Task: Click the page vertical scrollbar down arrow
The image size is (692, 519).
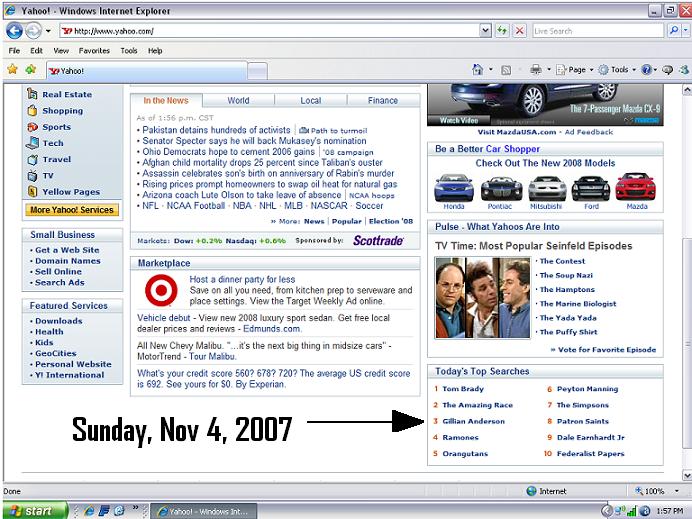Action: click(x=687, y=475)
